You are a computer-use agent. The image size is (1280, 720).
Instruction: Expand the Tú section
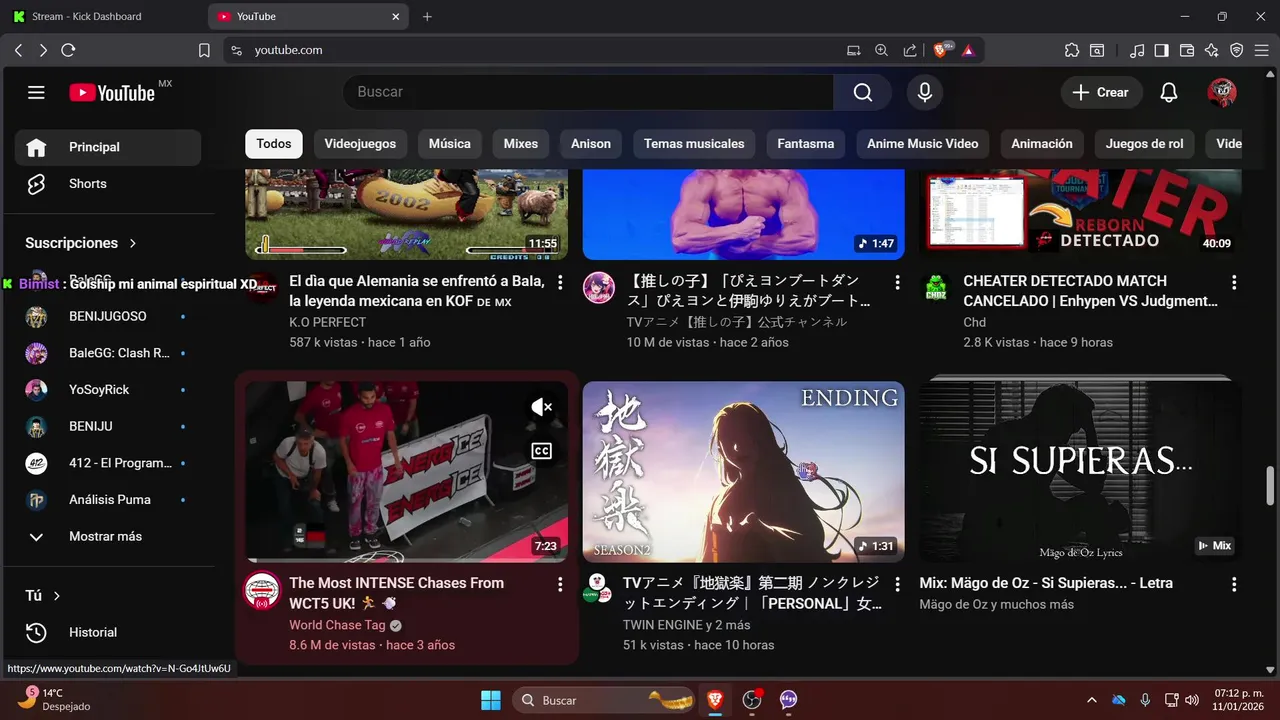tap(43, 596)
